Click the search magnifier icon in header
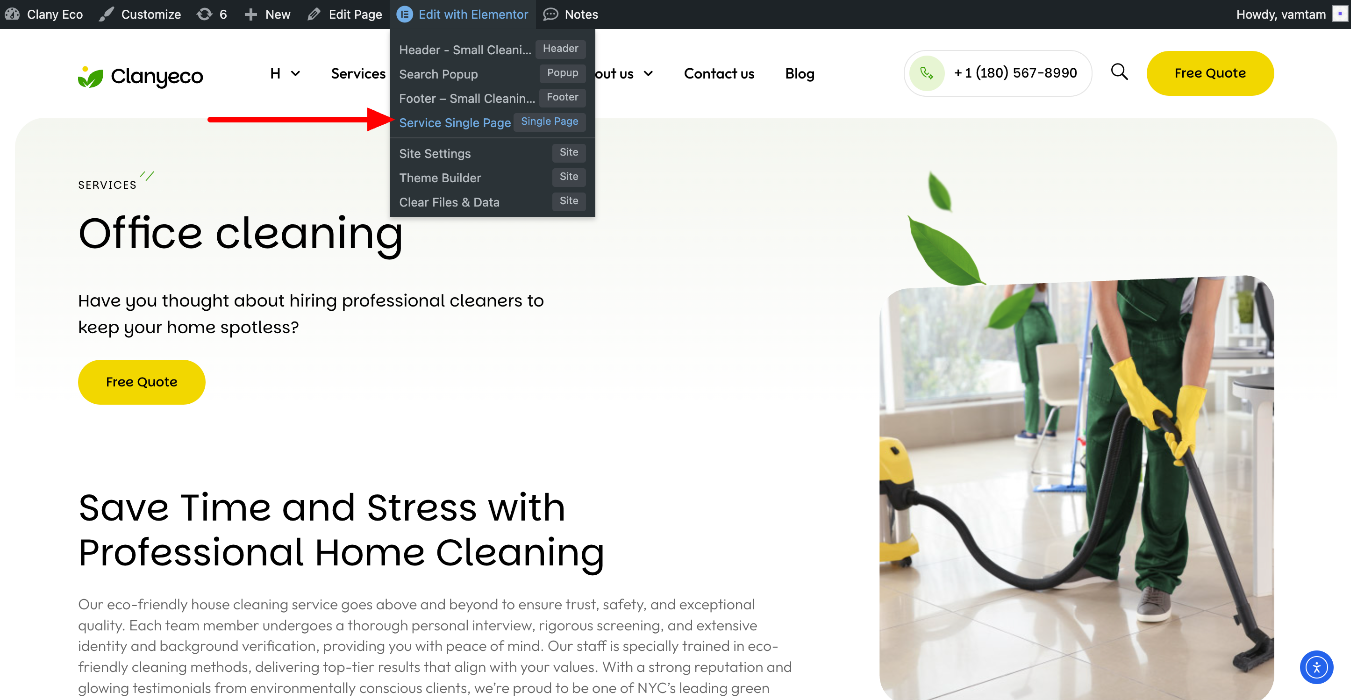The image size is (1351, 700). coord(1119,72)
